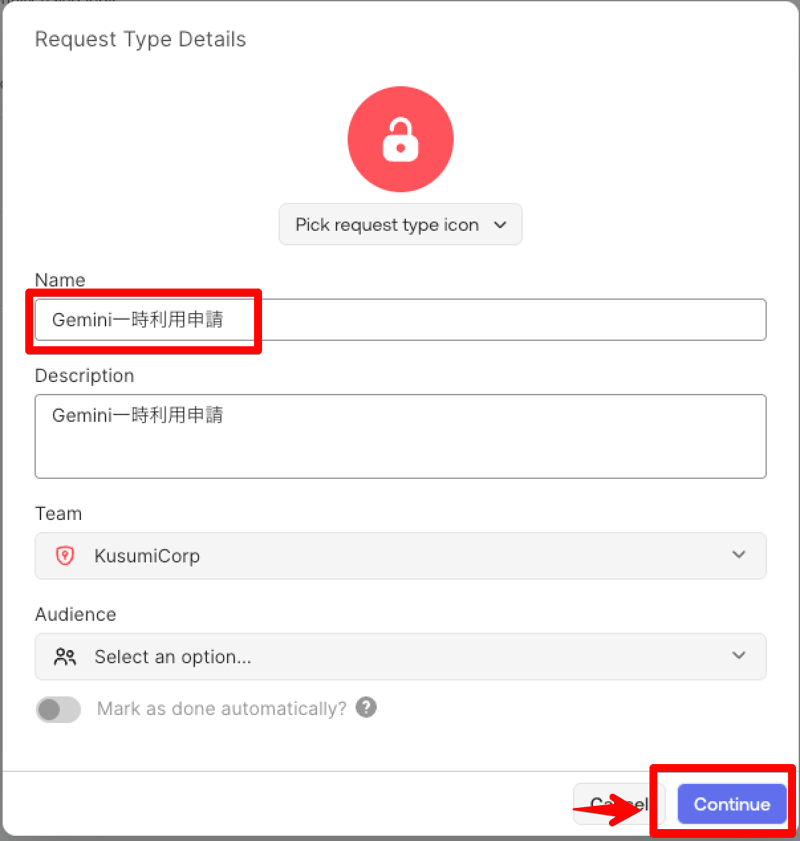800x841 pixels.
Task: Click the Request Type Details heading
Action: coord(140,40)
